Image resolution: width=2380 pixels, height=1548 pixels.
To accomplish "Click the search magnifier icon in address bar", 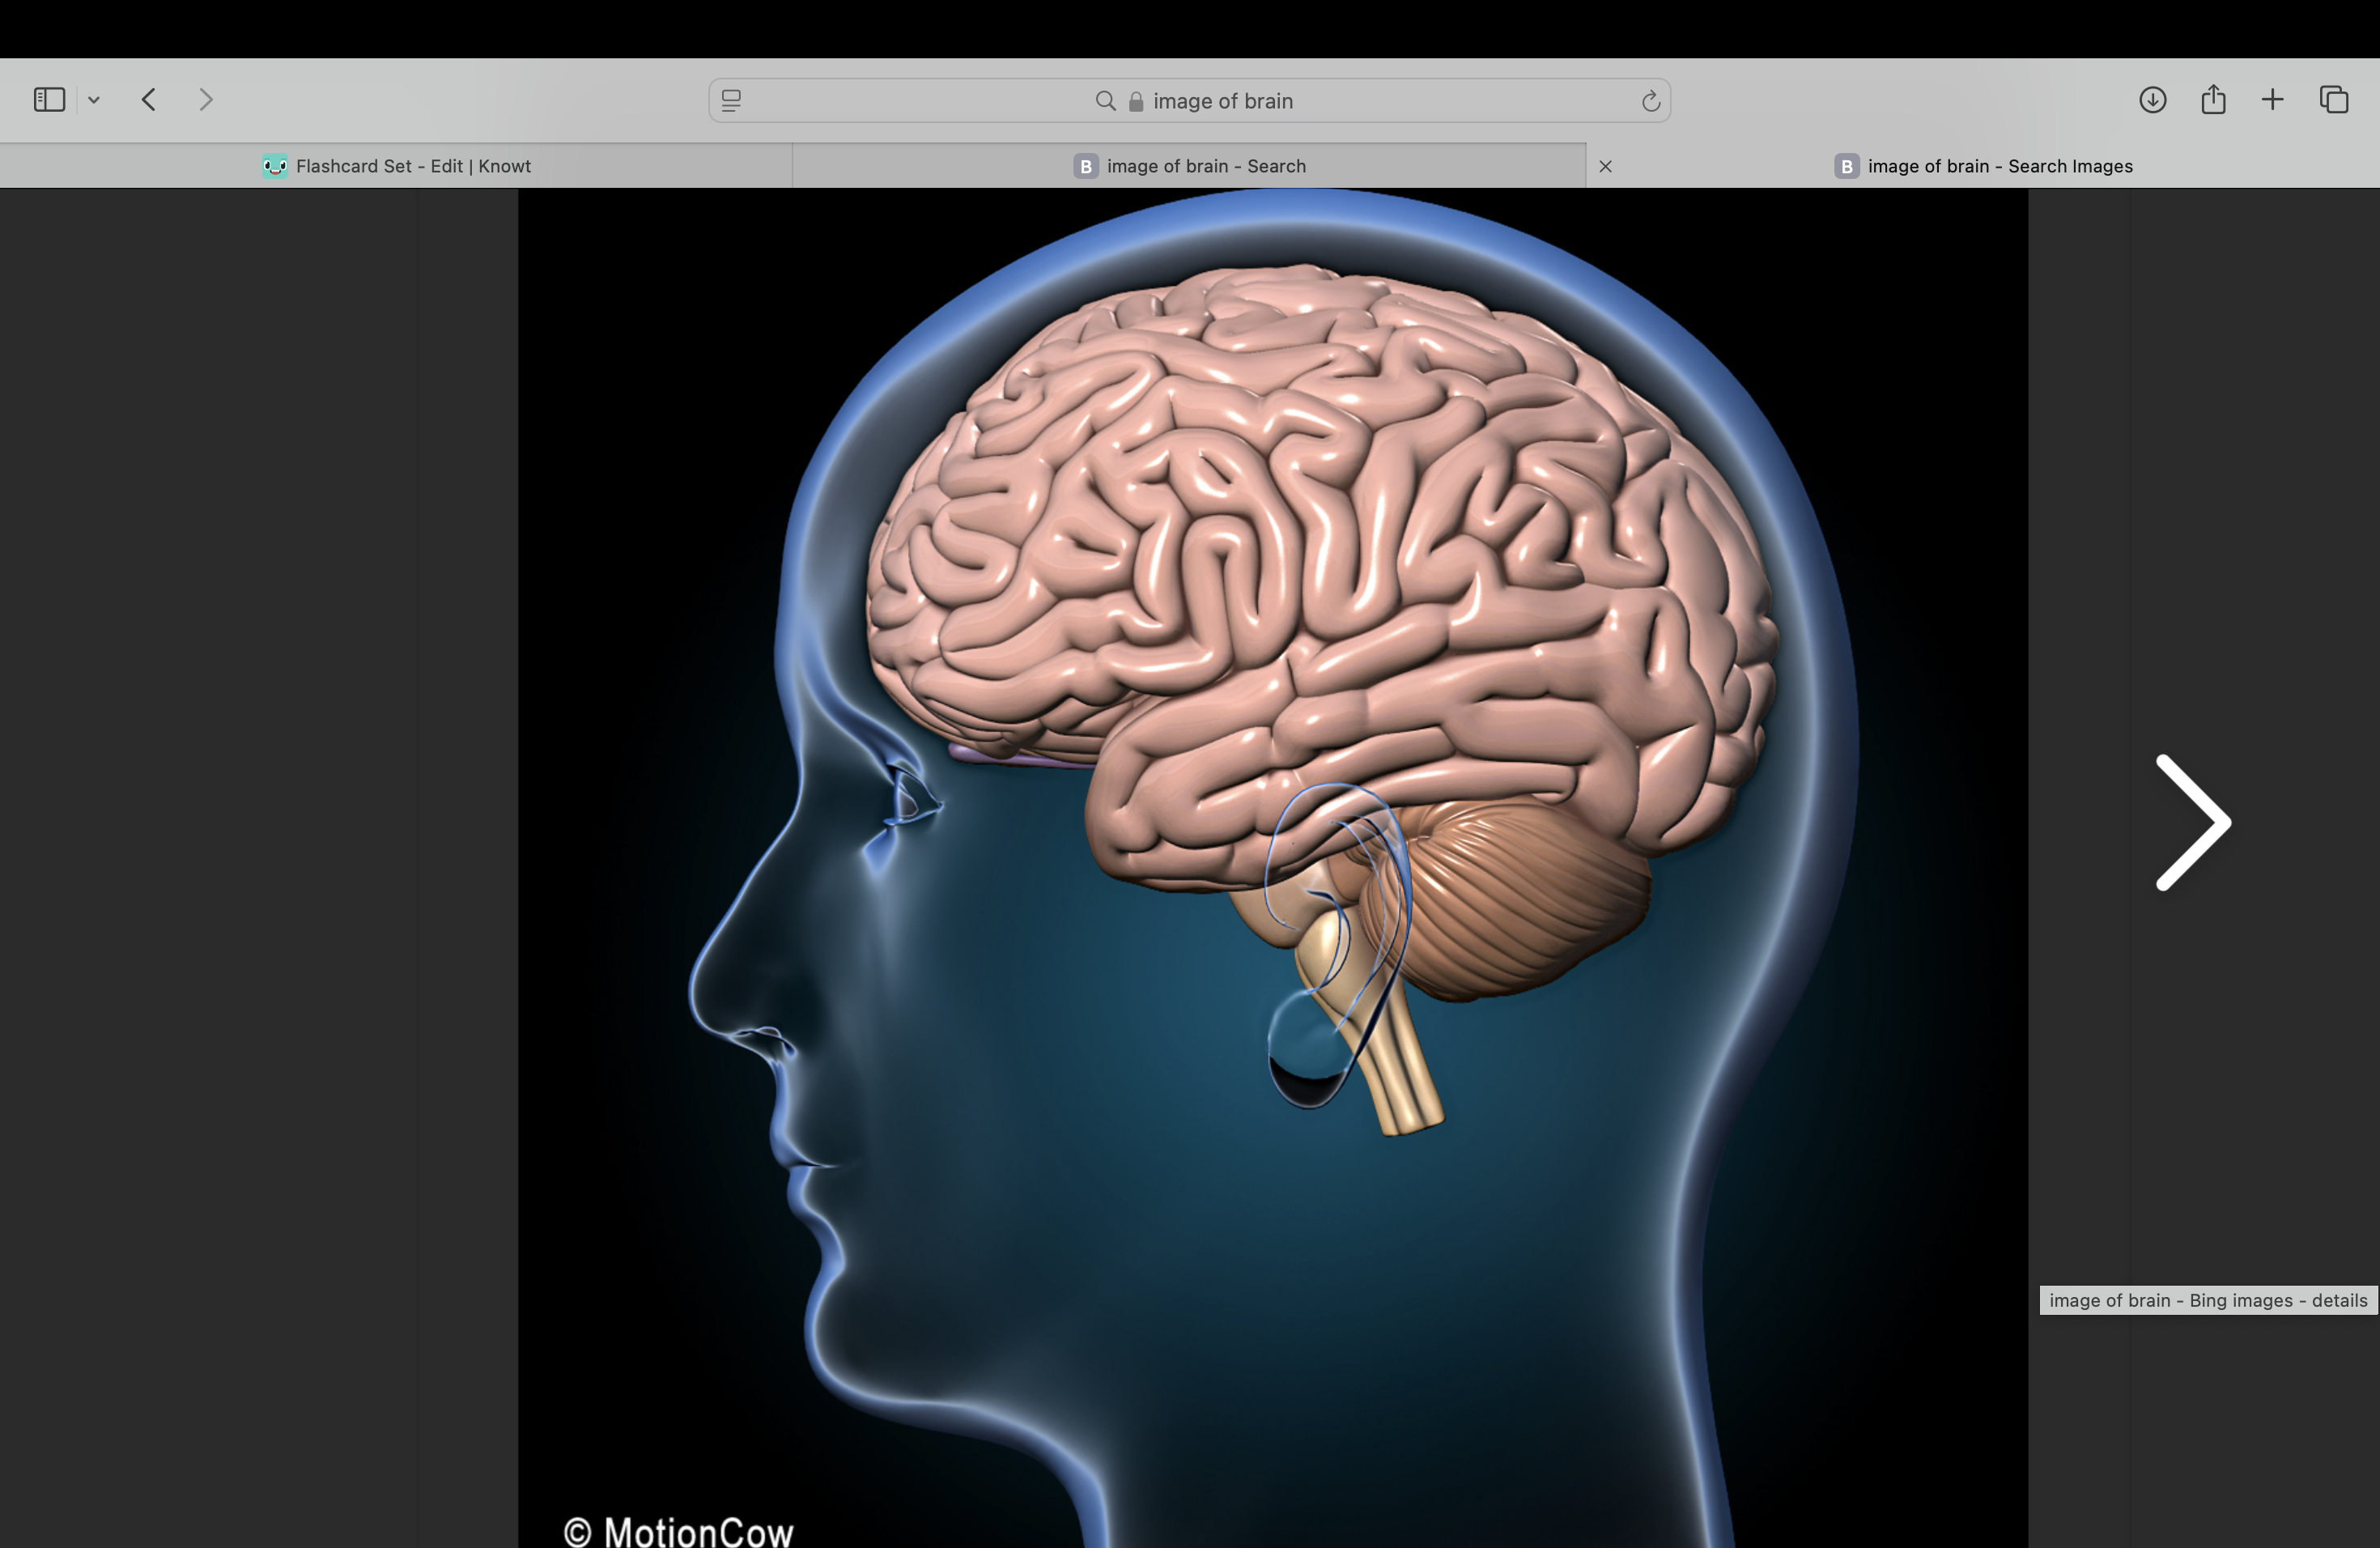I will (x=1105, y=101).
